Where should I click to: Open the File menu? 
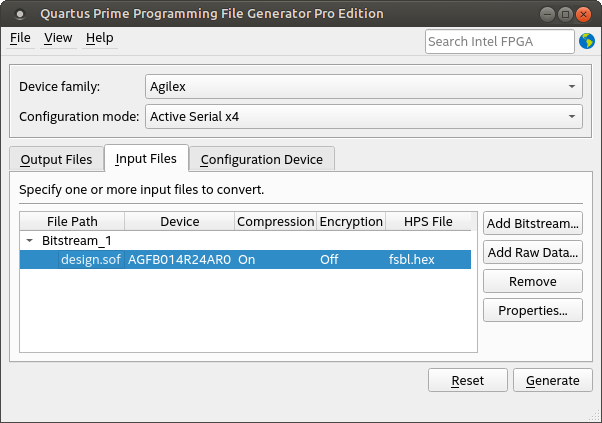pyautogui.click(x=20, y=38)
